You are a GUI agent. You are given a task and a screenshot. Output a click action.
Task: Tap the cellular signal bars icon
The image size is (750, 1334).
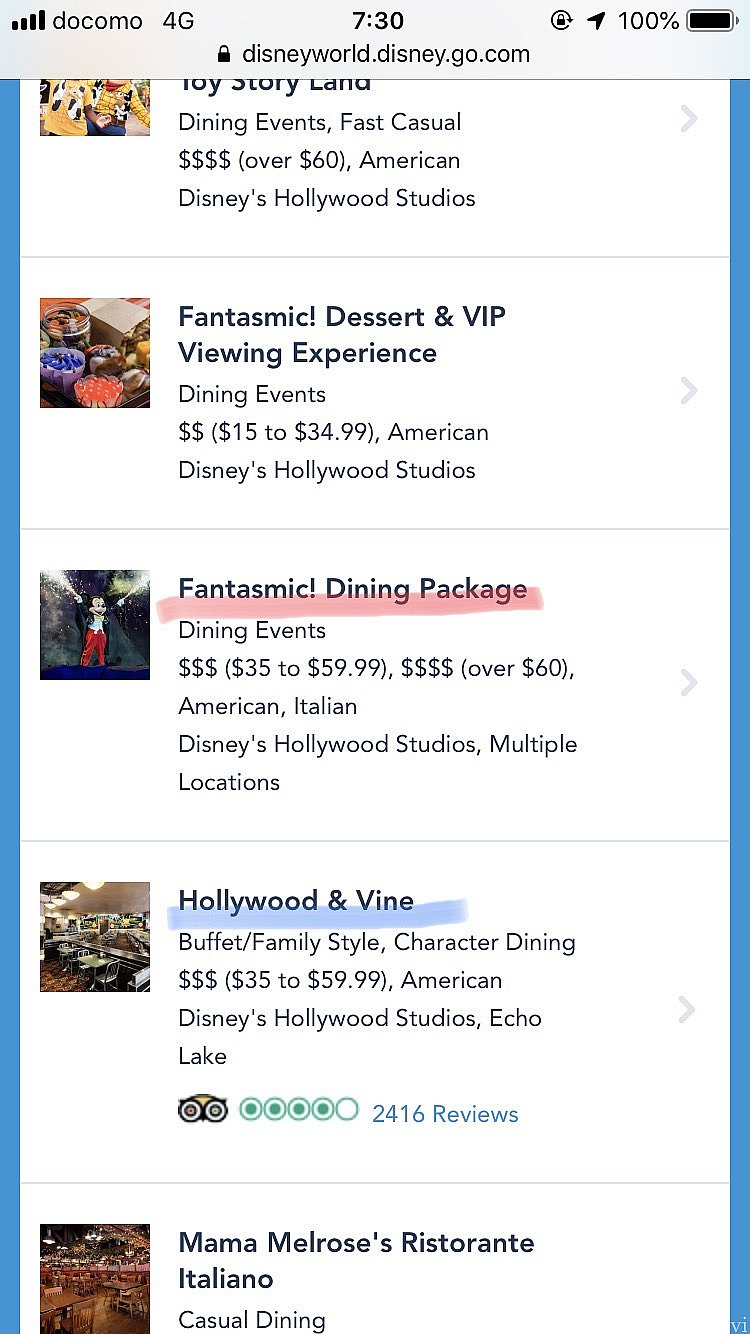[28, 21]
